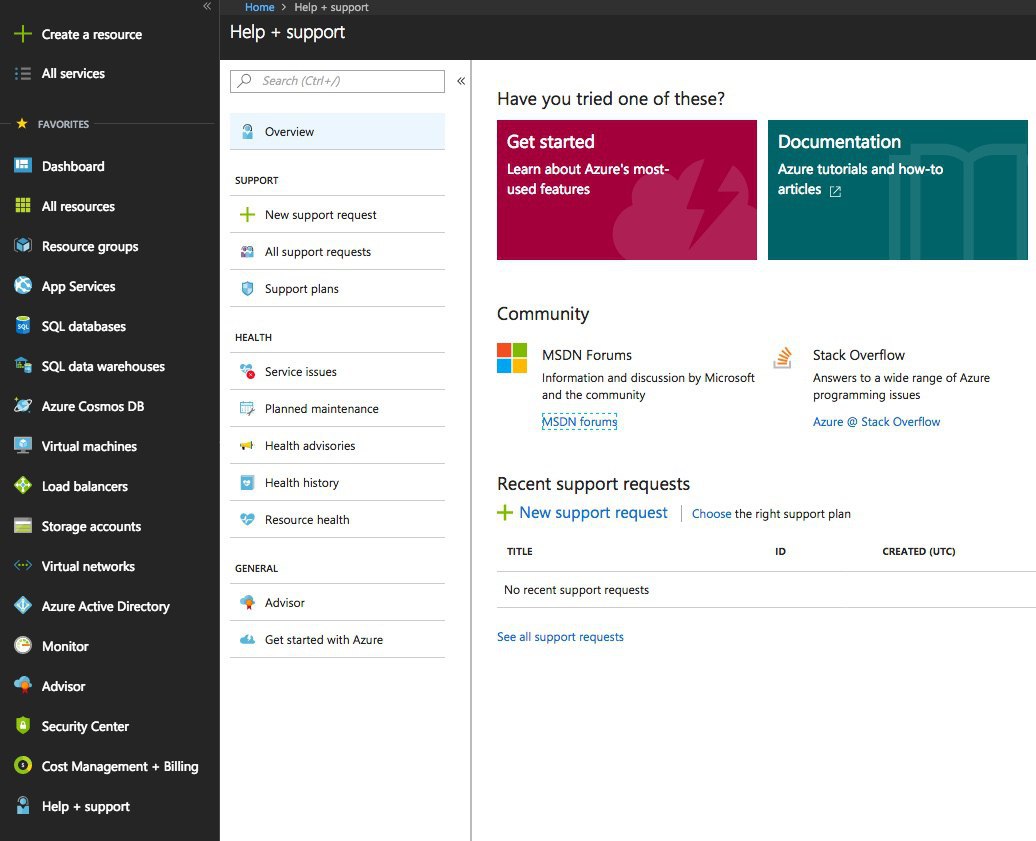Click the Stack Overflow logo icon
The width and height of the screenshot is (1036, 841).
(783, 358)
